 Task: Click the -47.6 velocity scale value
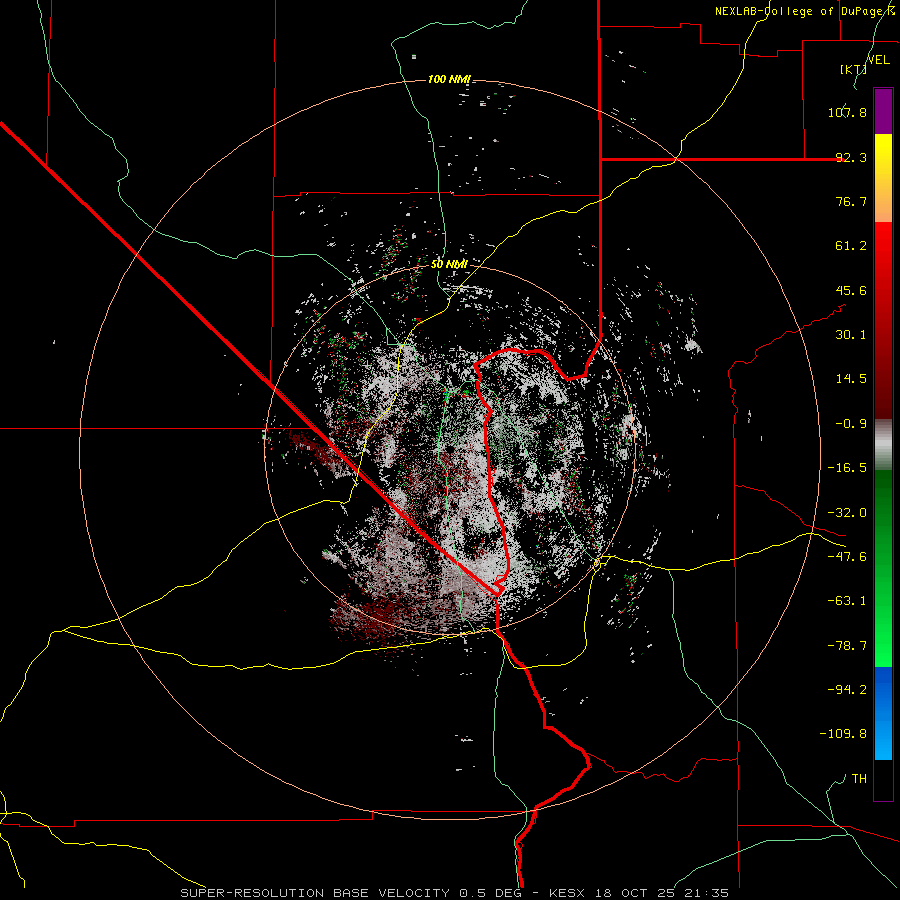[847, 557]
